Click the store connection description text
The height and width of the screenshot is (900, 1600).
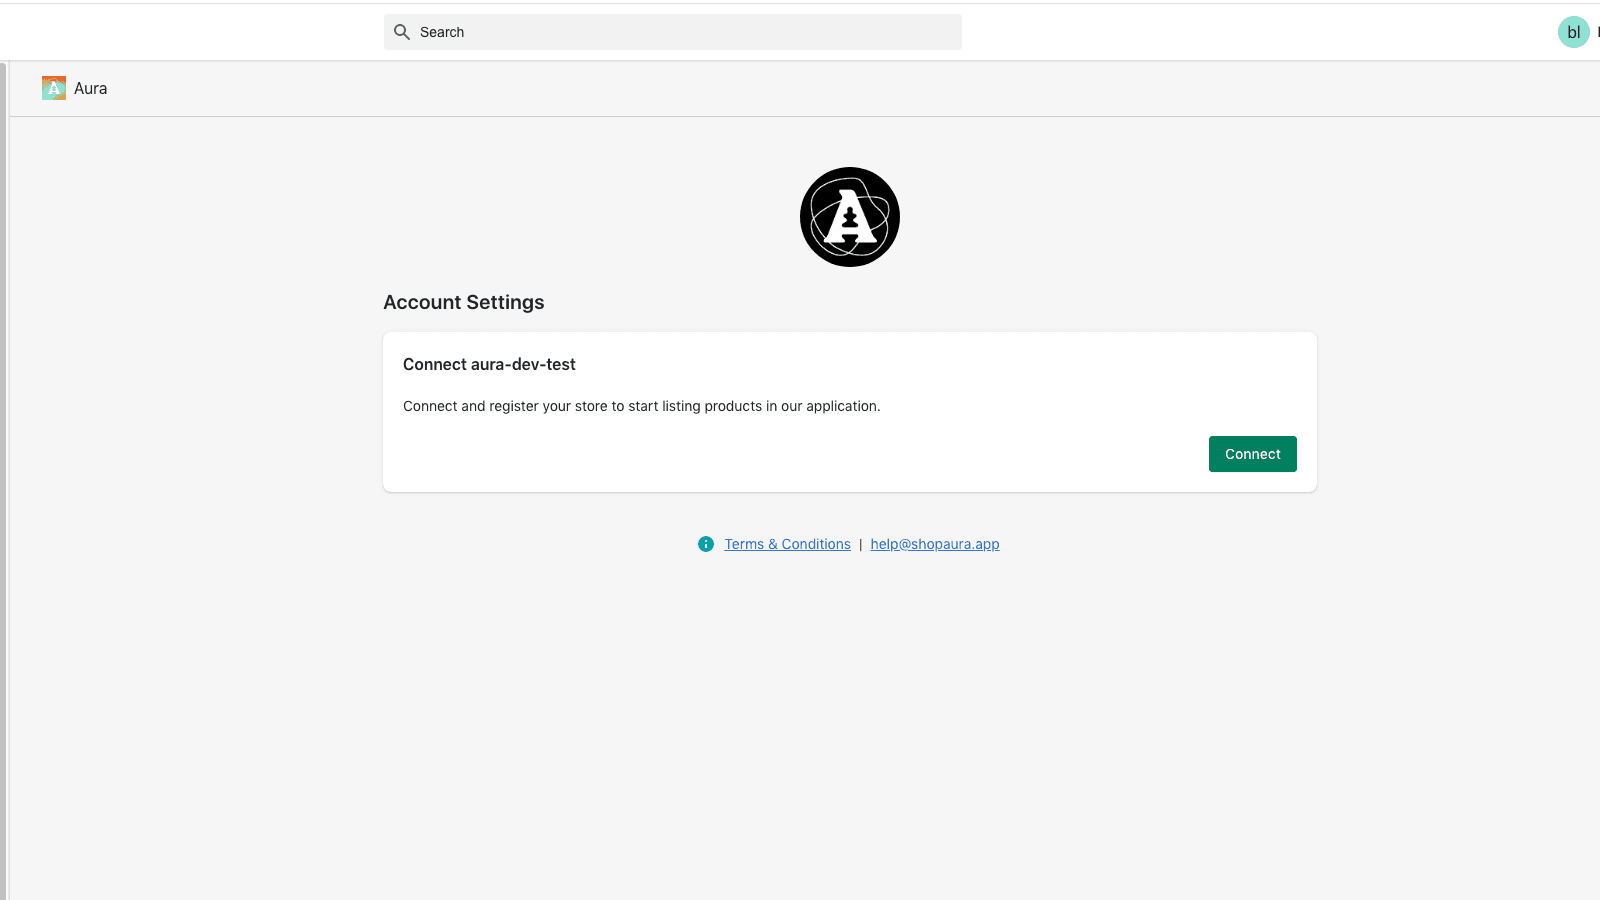pos(641,406)
